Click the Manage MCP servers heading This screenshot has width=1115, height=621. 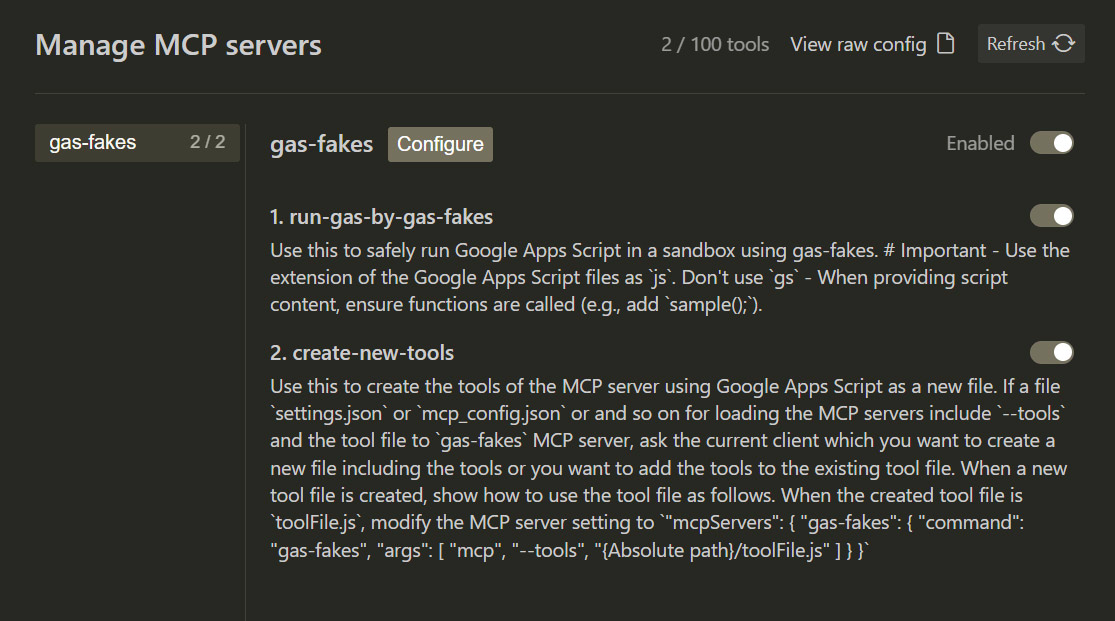click(x=178, y=45)
